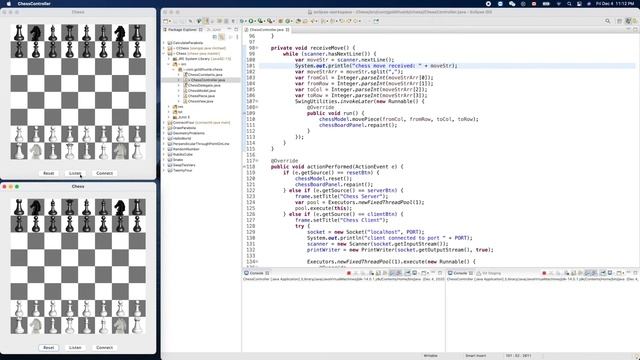
Task: Select ChessView.java in Package Explorer
Action: (200, 101)
